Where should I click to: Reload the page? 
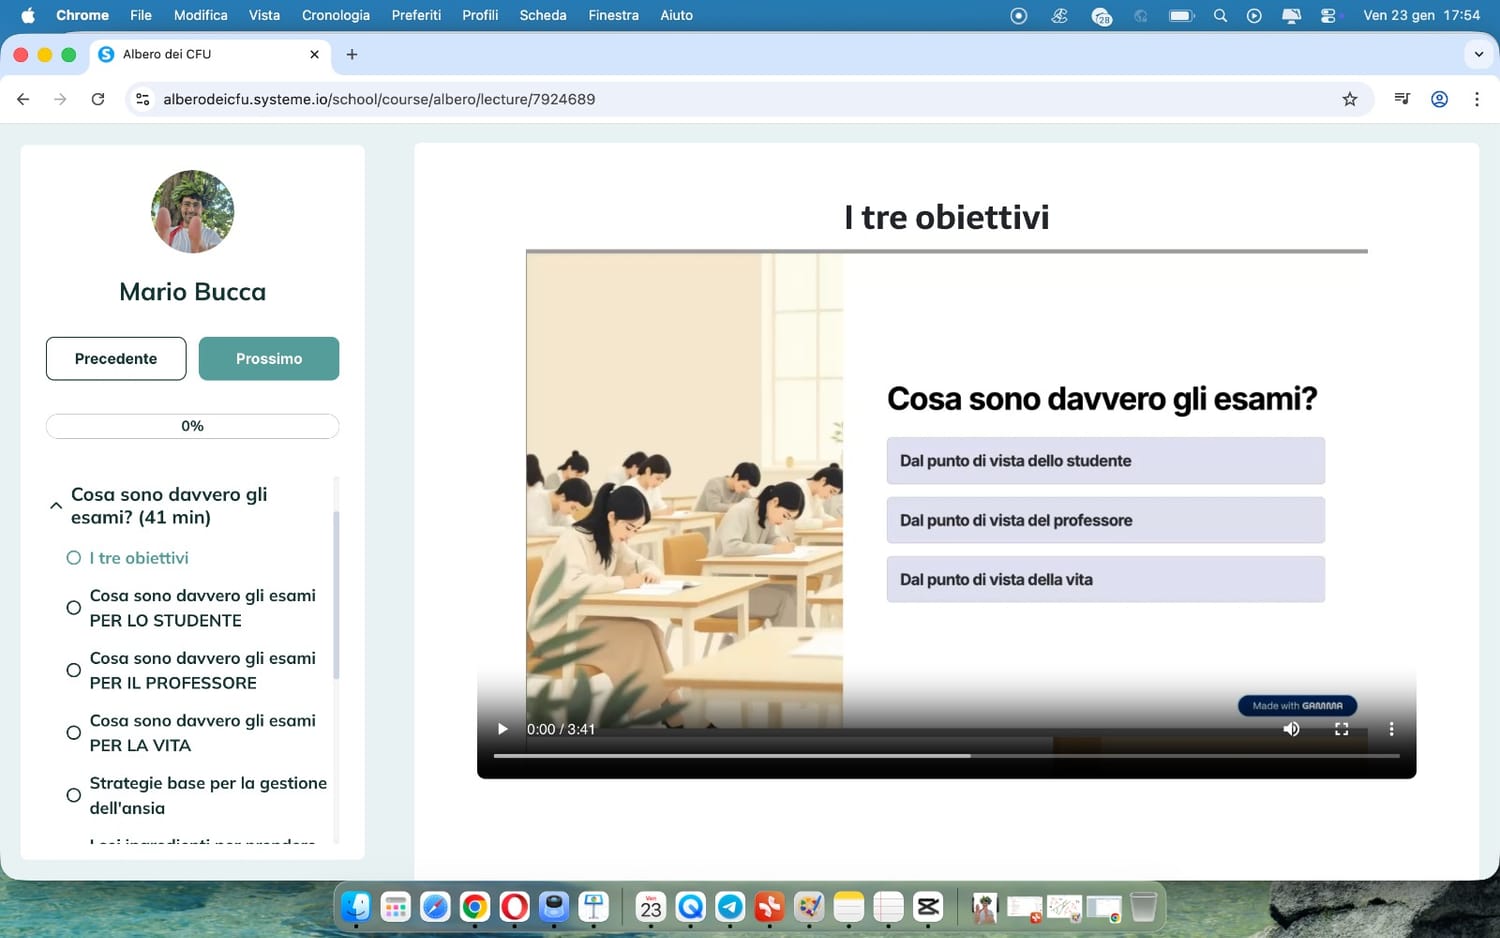click(x=98, y=99)
